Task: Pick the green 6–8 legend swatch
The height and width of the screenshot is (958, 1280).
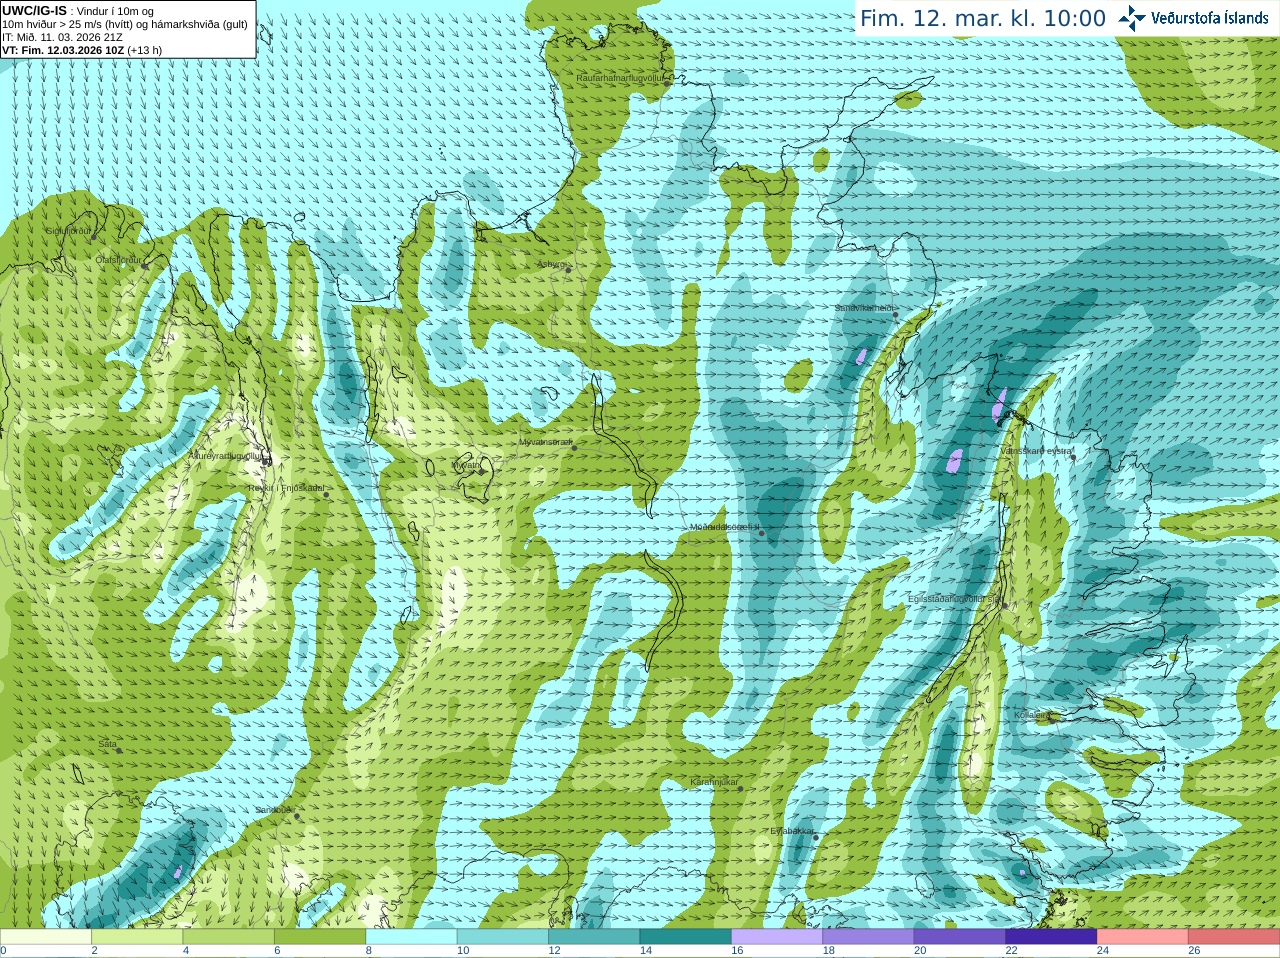Action: (x=320, y=937)
